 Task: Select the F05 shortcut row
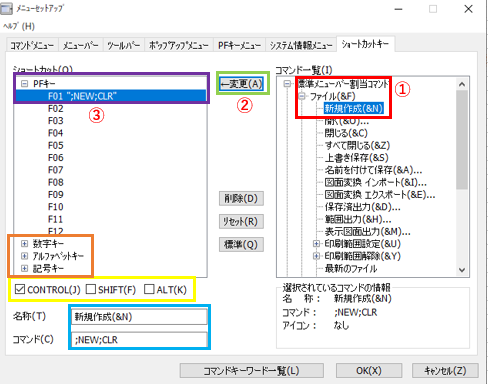tap(56, 146)
